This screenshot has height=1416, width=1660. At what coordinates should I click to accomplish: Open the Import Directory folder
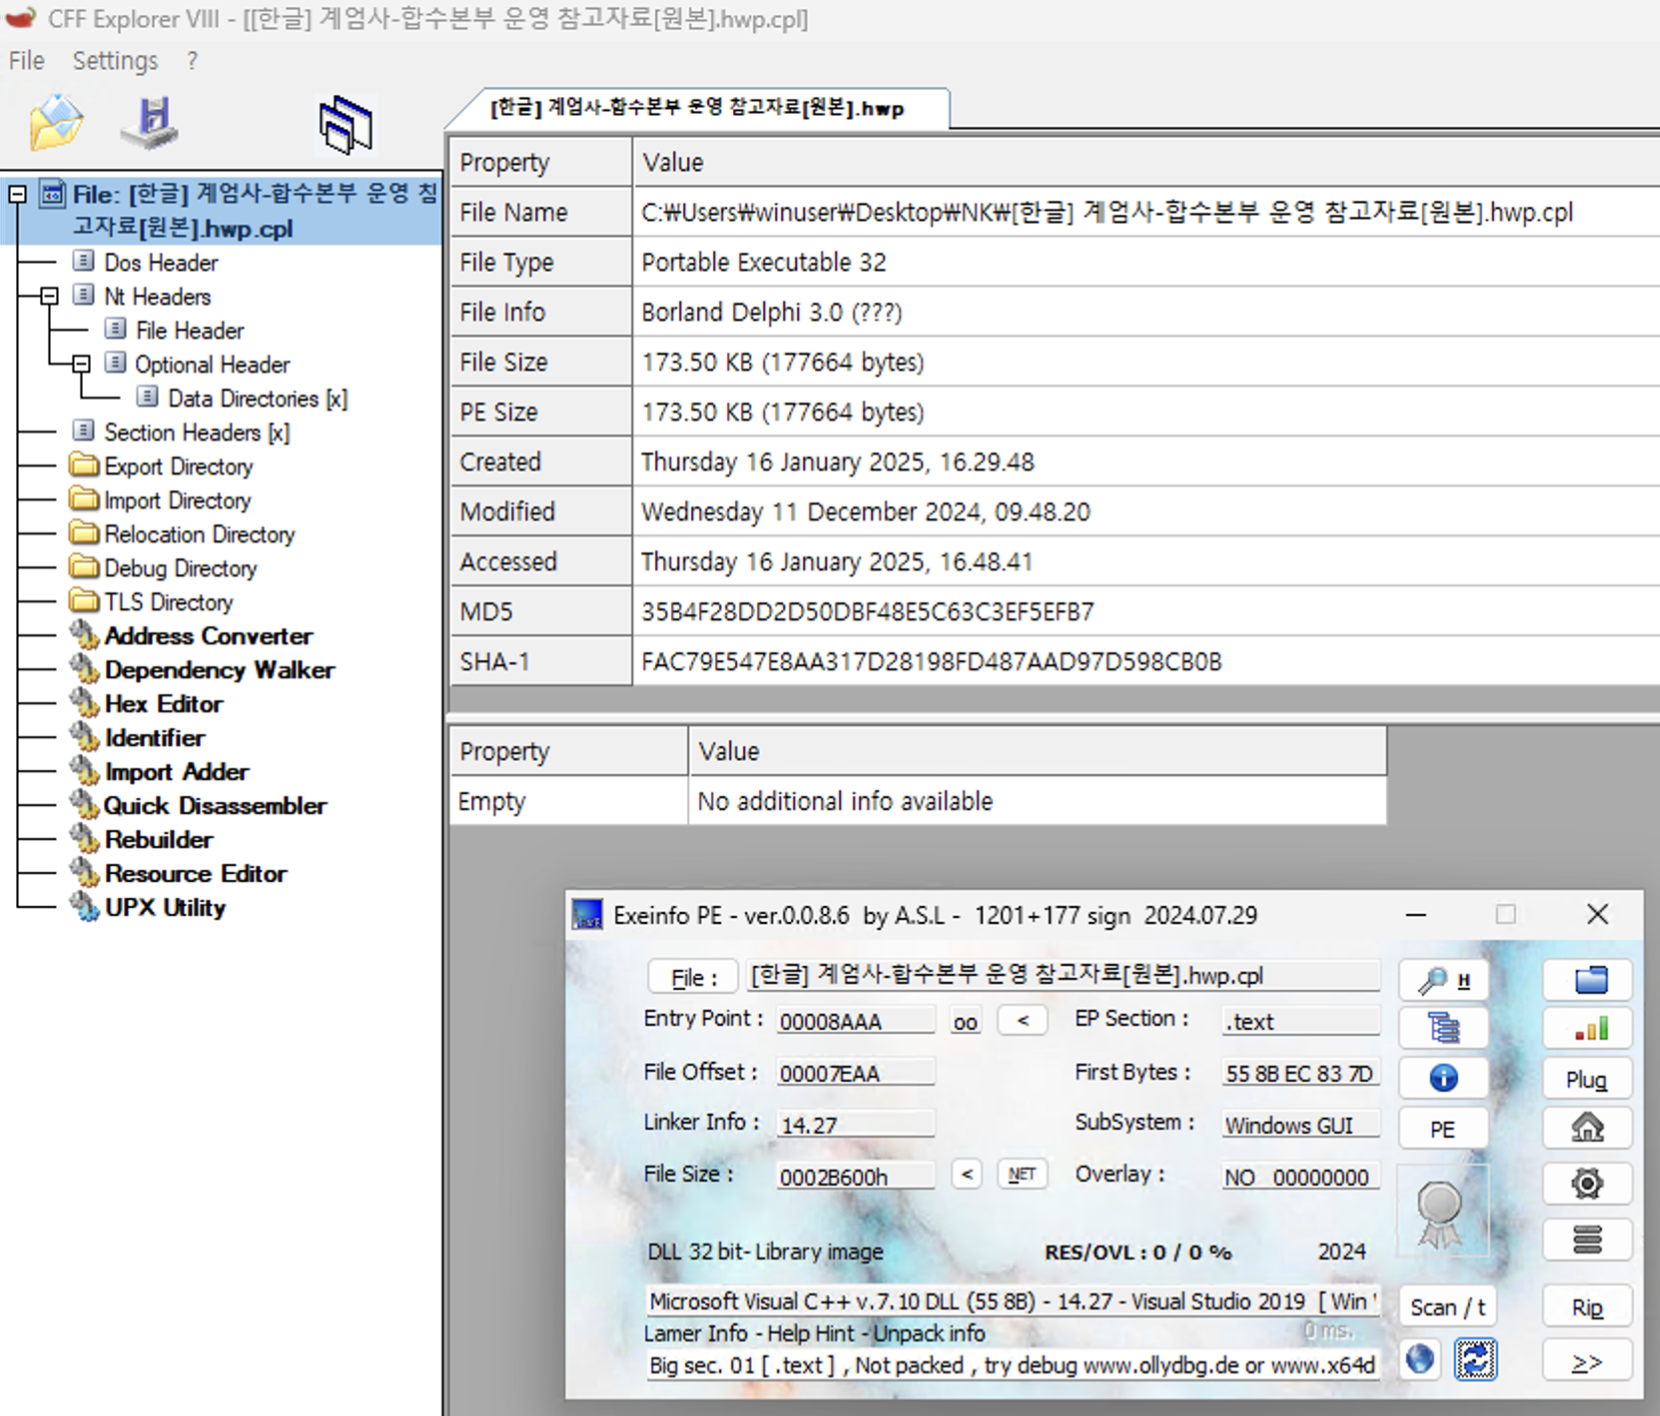tap(177, 501)
